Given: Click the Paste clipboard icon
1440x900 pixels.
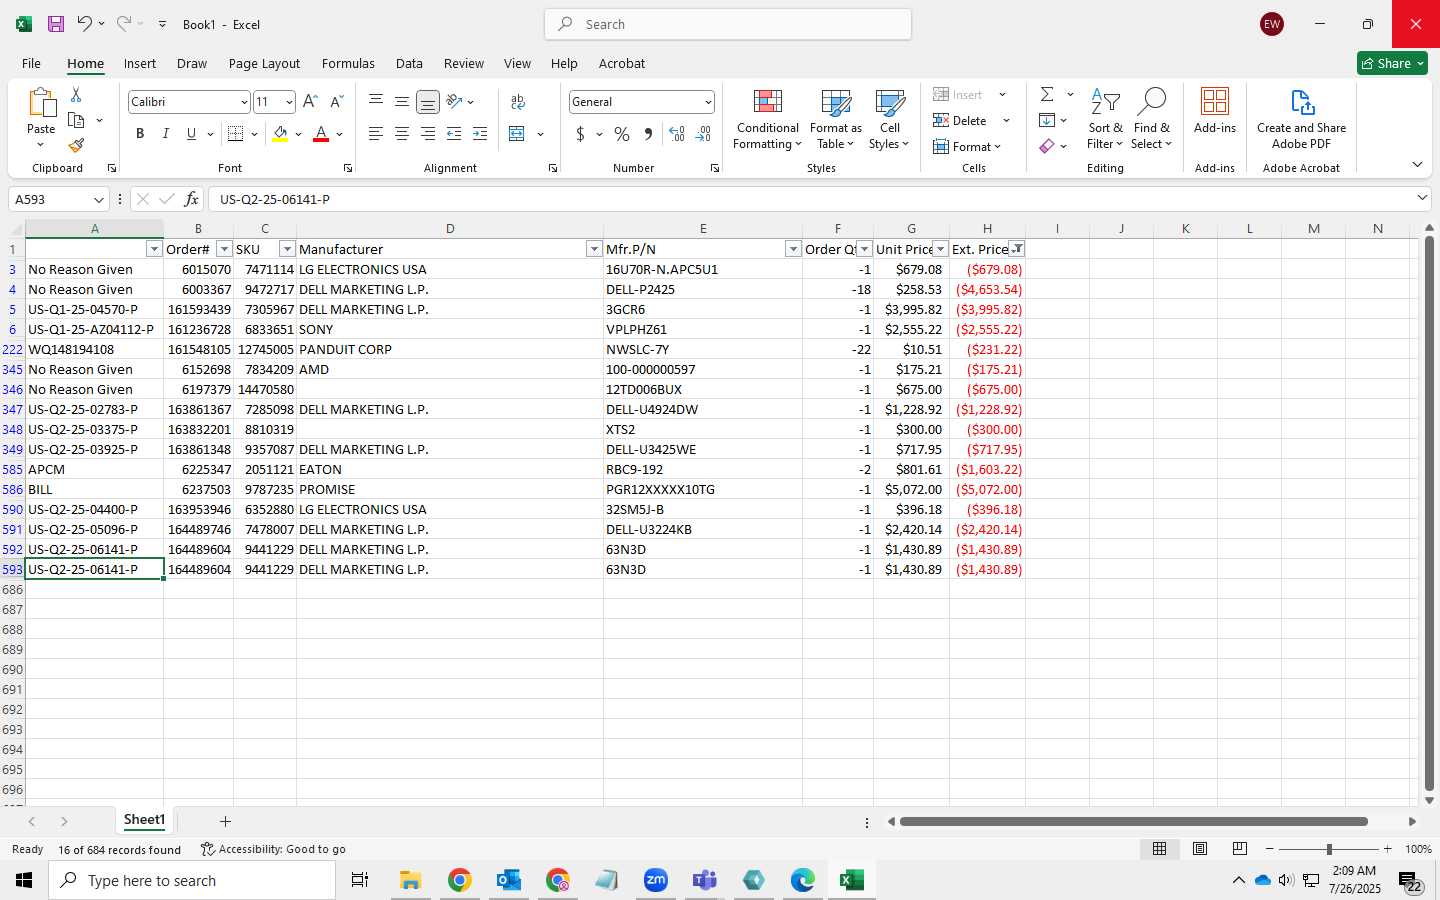Looking at the screenshot, I should point(41,103).
